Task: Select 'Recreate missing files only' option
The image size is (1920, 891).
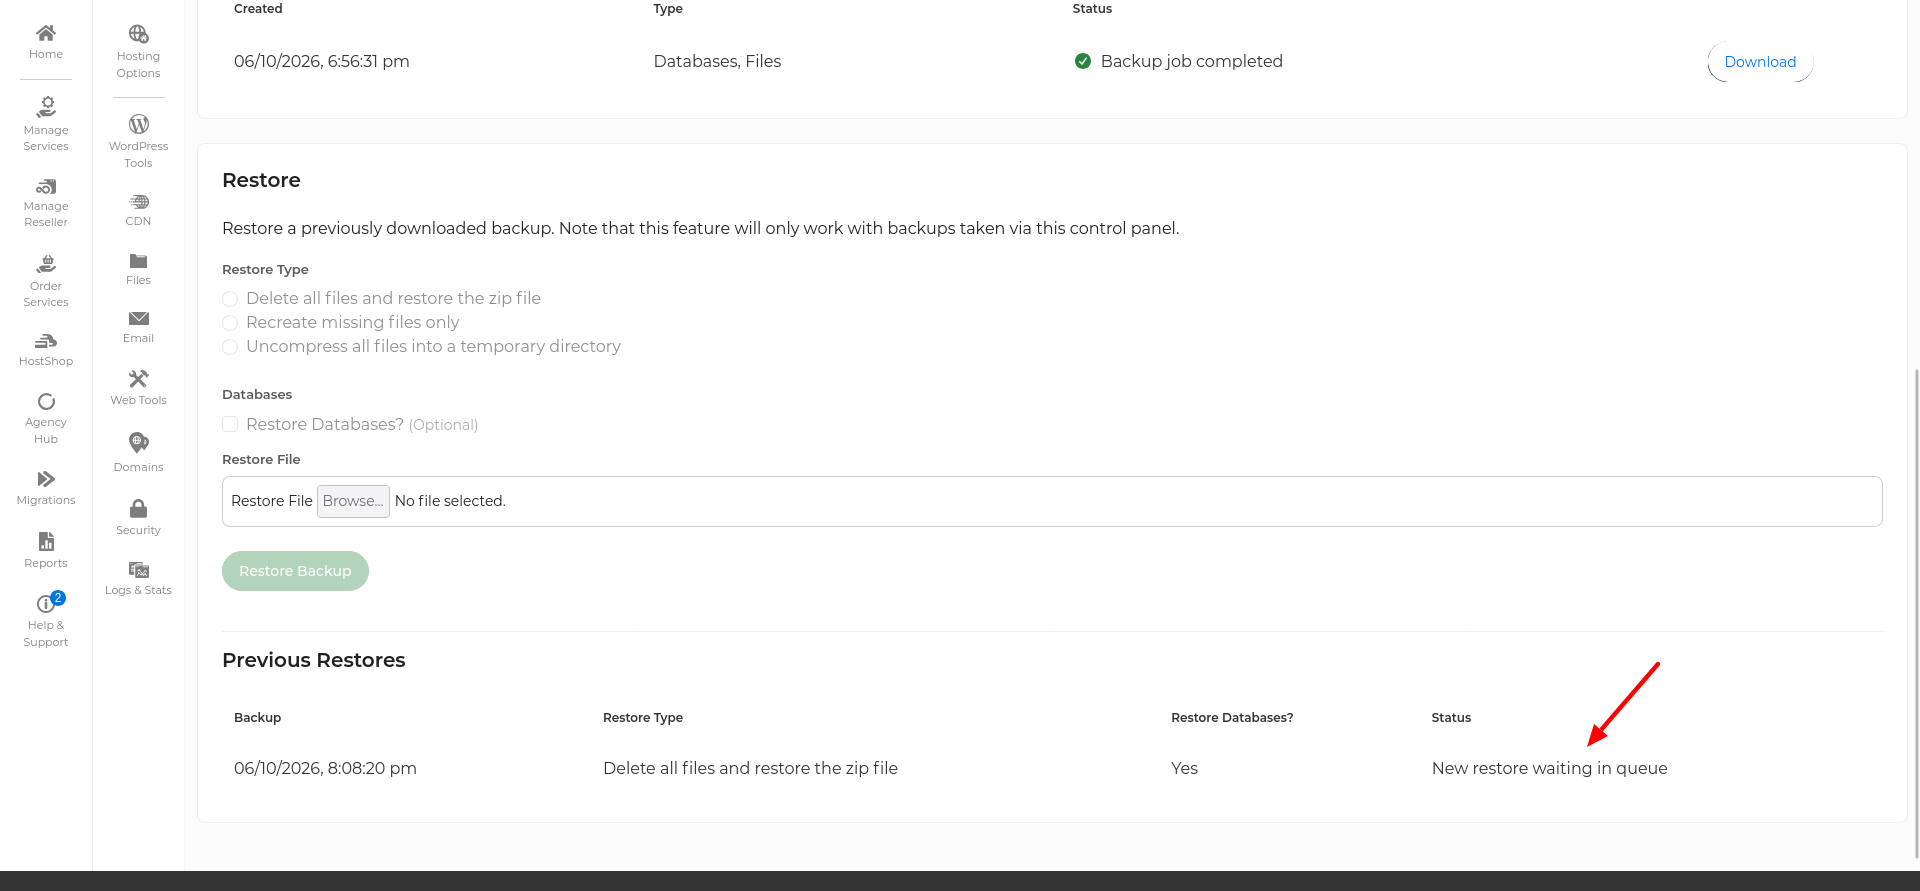Action: (230, 323)
